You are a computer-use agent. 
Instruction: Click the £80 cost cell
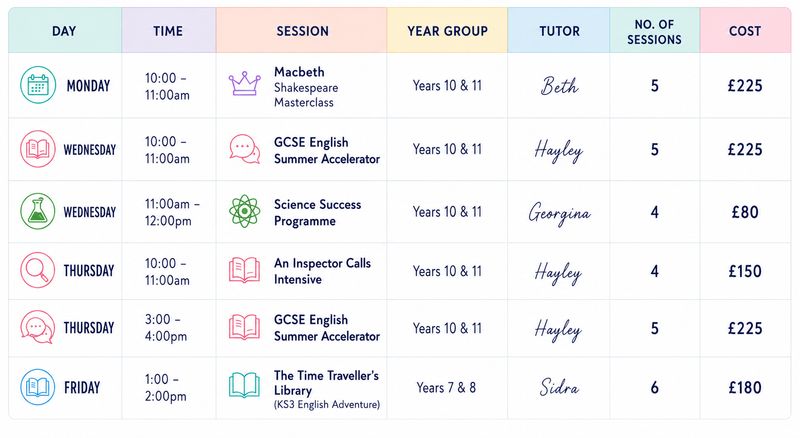(745, 212)
